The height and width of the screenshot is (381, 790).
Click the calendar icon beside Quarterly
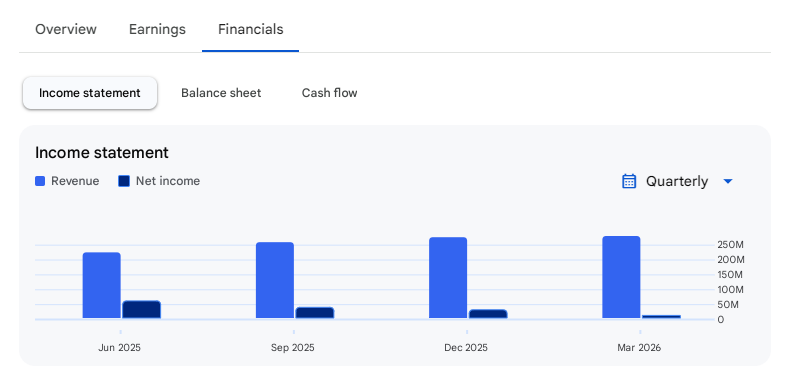click(629, 181)
